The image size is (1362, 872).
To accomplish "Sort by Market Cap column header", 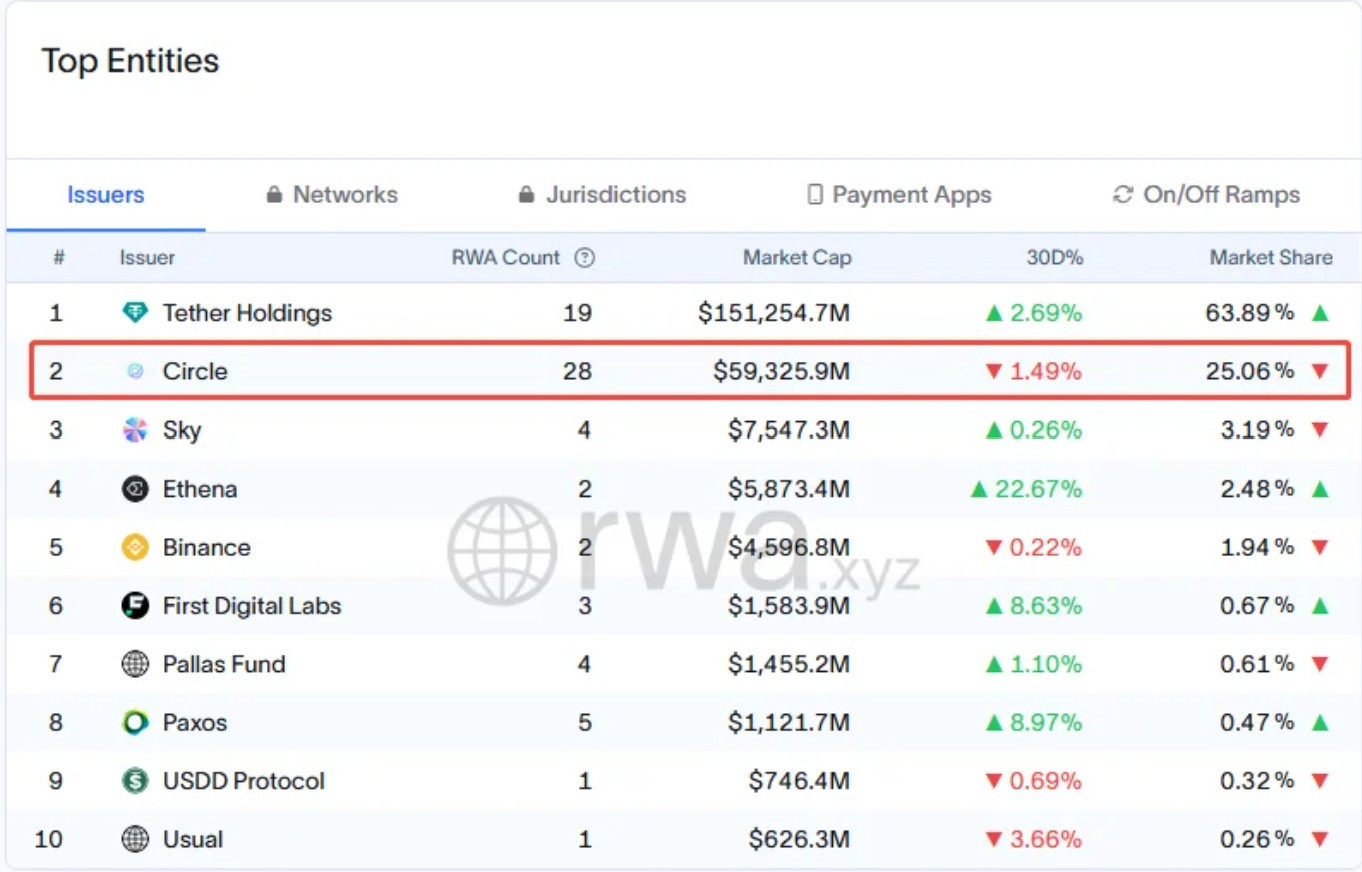I will click(x=797, y=258).
